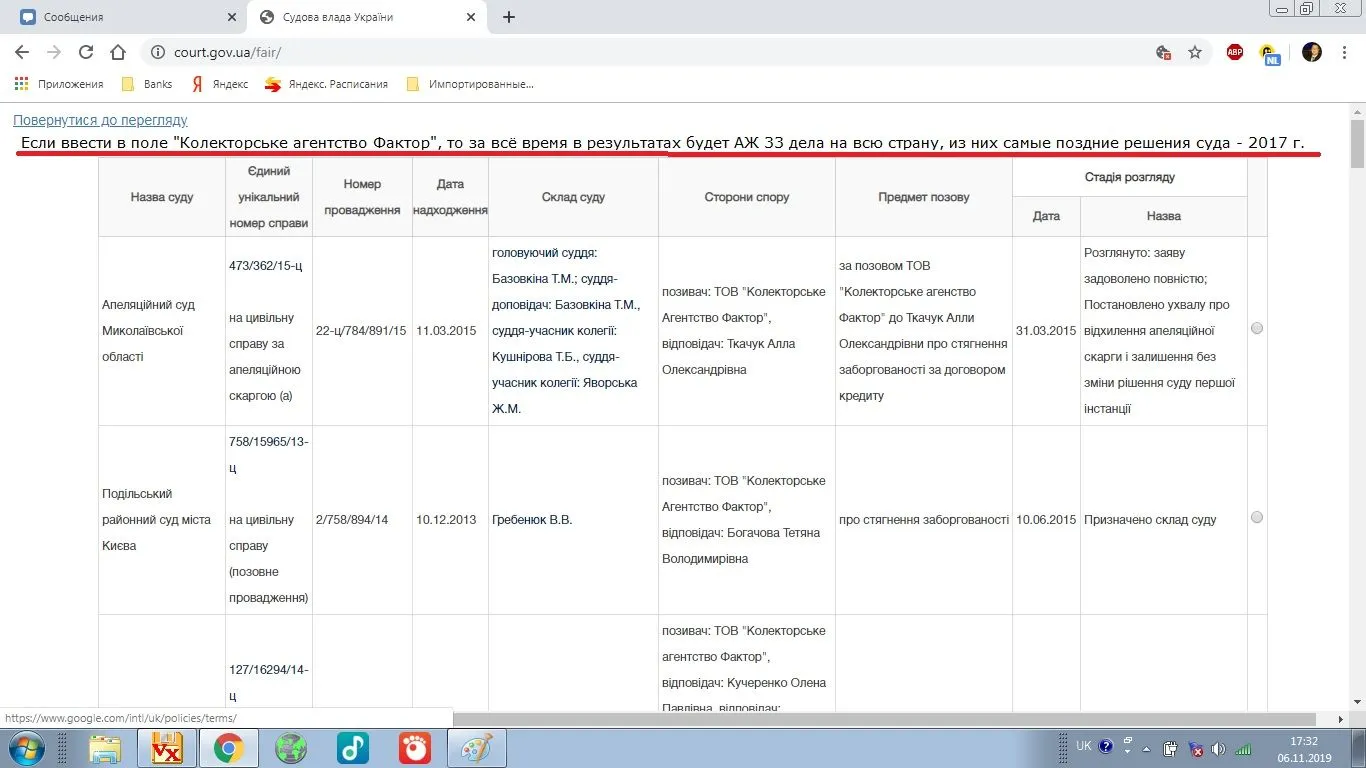
Task: Switch to the Сообщения tab
Action: click(x=120, y=17)
